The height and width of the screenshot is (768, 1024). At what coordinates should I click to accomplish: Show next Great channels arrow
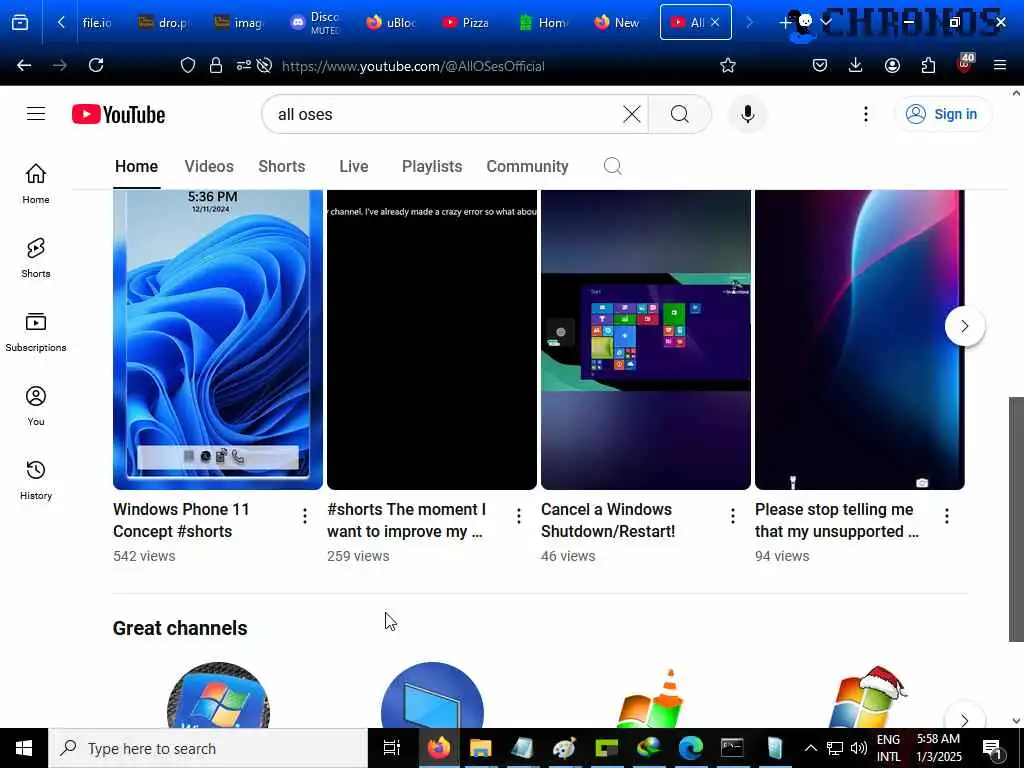tap(965, 718)
